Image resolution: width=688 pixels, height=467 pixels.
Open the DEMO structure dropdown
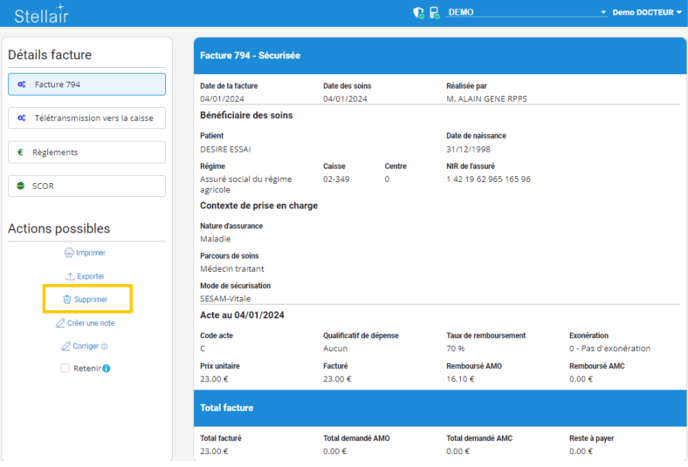click(527, 12)
